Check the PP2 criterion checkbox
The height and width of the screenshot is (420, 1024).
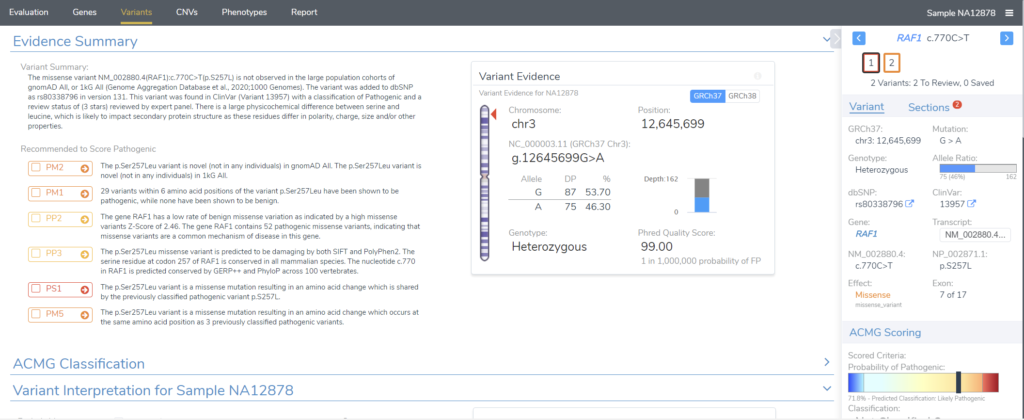pos(38,219)
